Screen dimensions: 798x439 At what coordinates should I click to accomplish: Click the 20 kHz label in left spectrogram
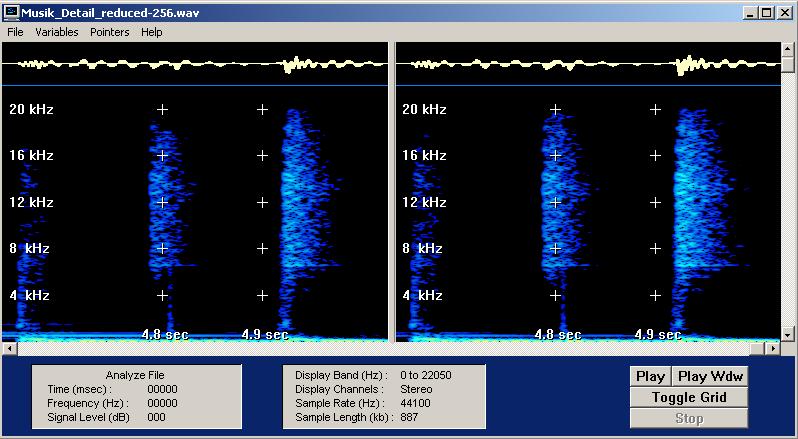(31, 109)
